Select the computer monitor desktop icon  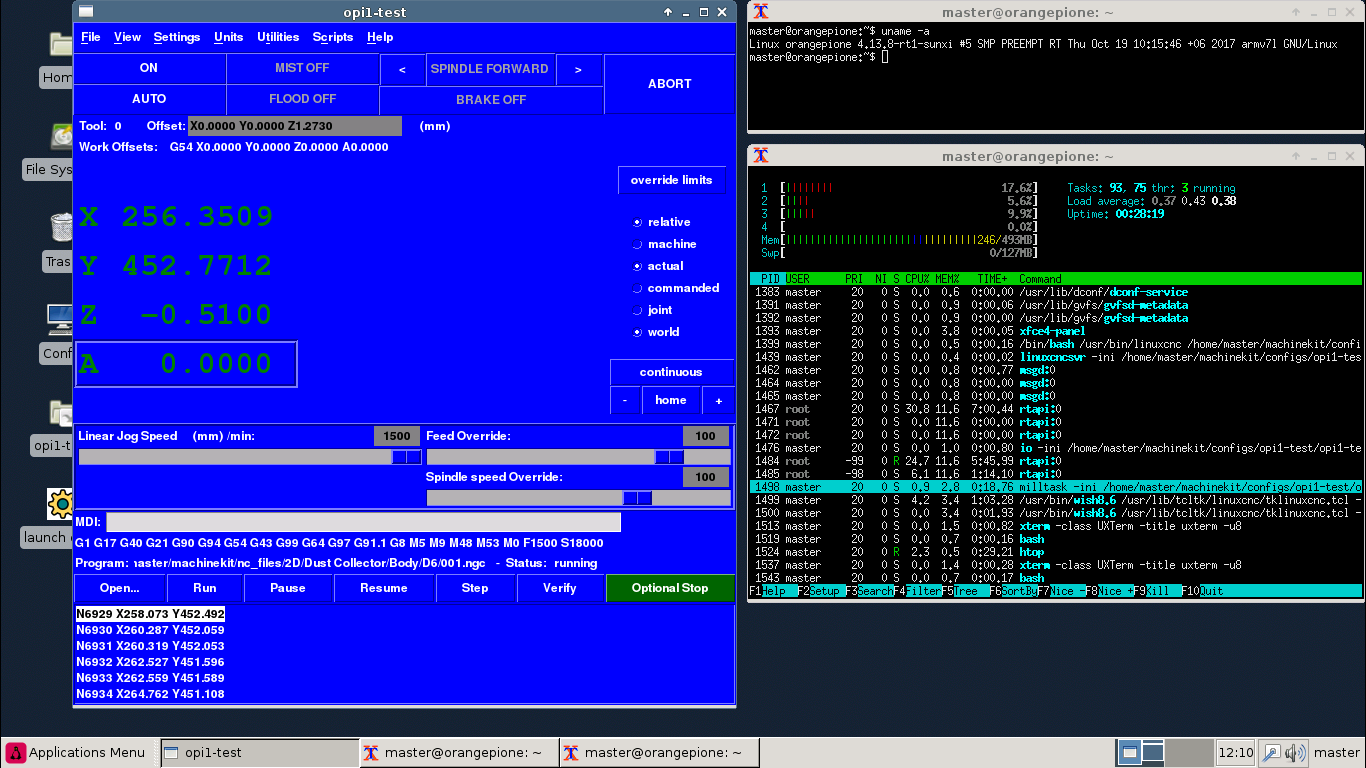click(60, 319)
